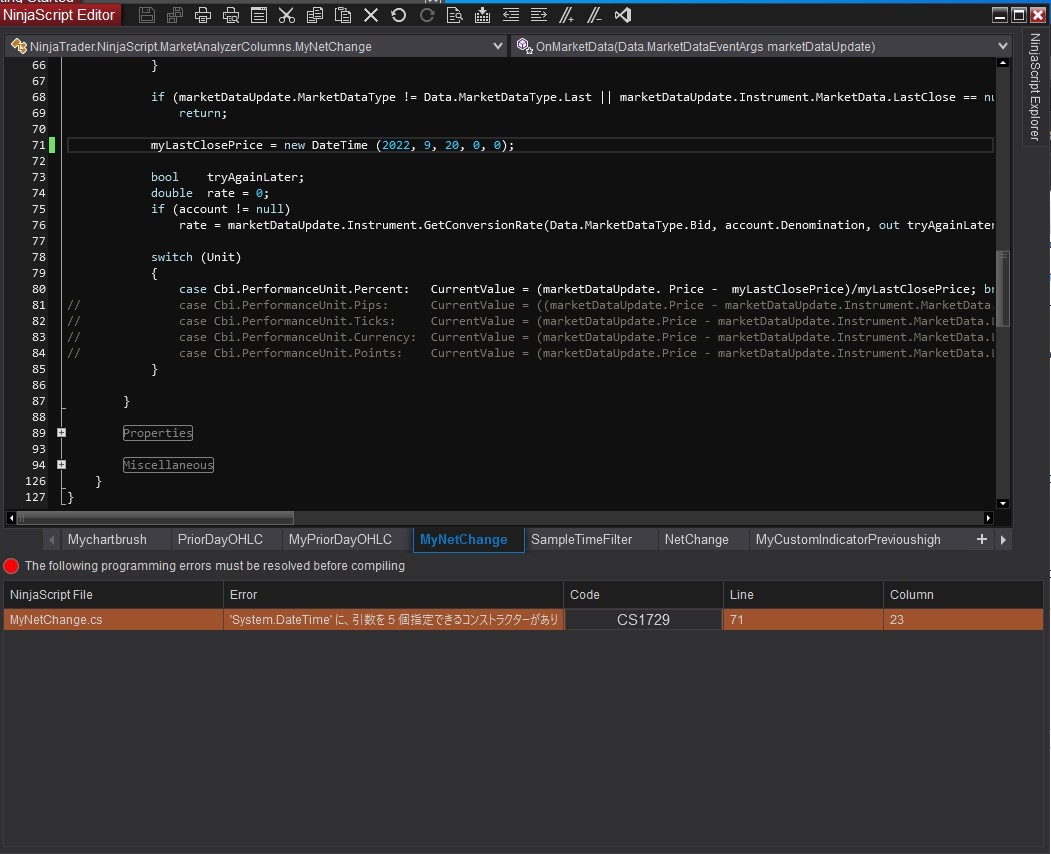Click the horizontal scrollbar thumb
This screenshot has height=854, width=1051.
(156, 518)
